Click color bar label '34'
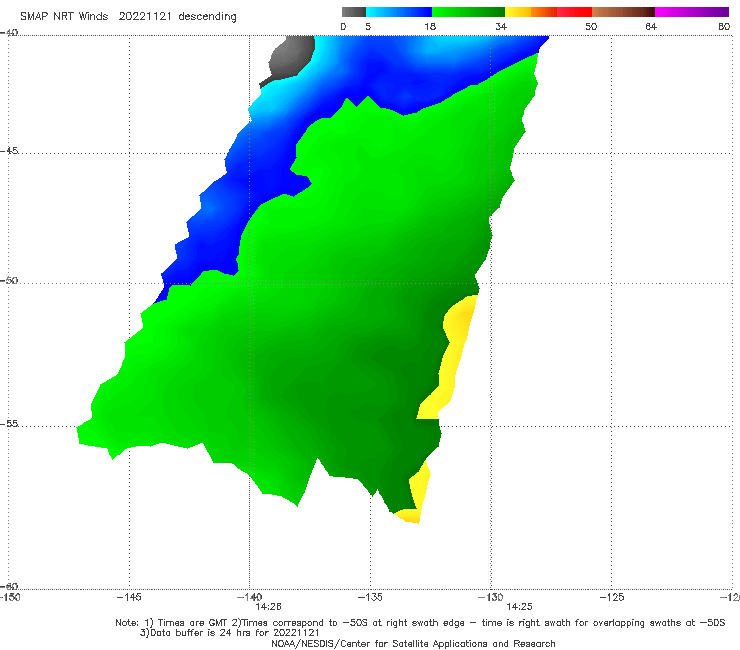 [501, 26]
